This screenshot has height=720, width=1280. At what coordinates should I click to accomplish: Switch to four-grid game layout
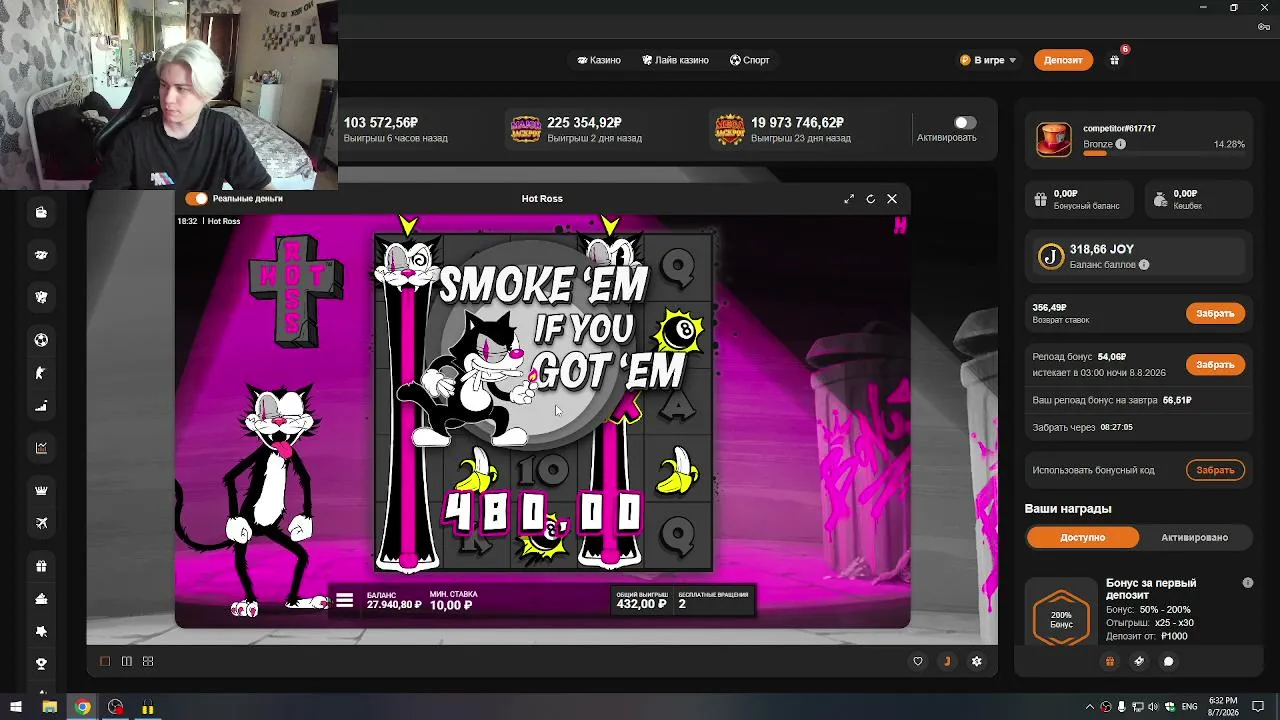[x=148, y=661]
